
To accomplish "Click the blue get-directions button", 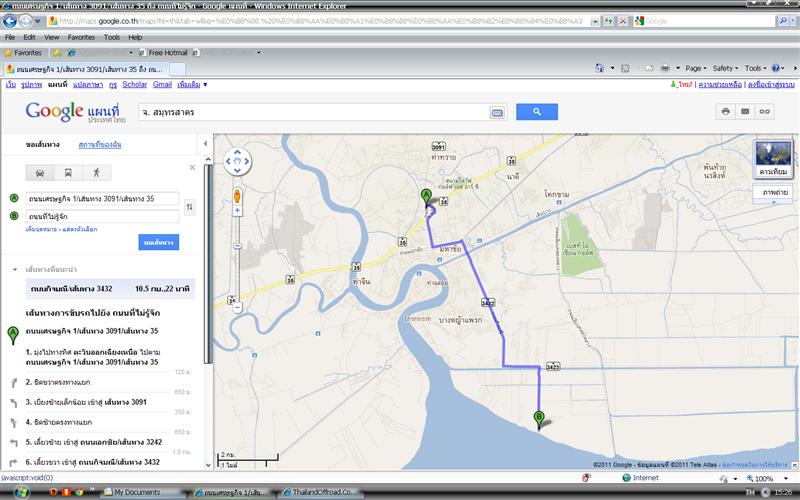I will pyautogui.click(x=159, y=242).
